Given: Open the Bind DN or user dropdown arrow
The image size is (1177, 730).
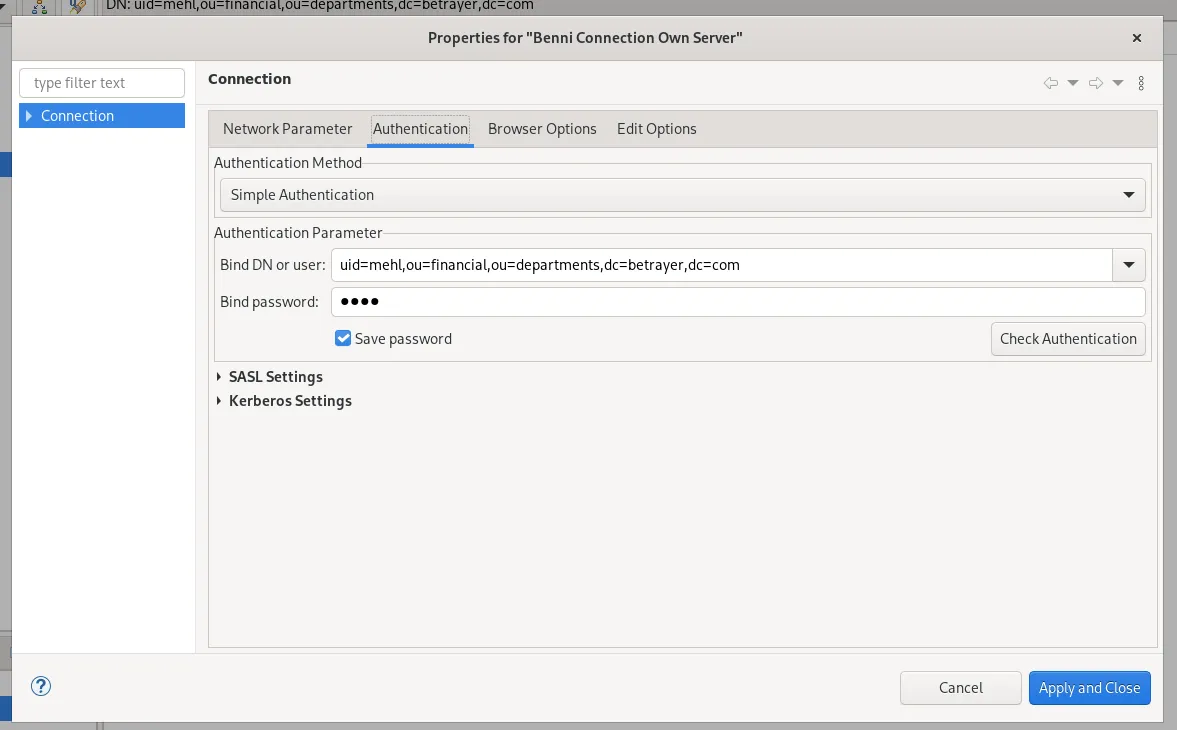Looking at the screenshot, I should coord(1129,265).
